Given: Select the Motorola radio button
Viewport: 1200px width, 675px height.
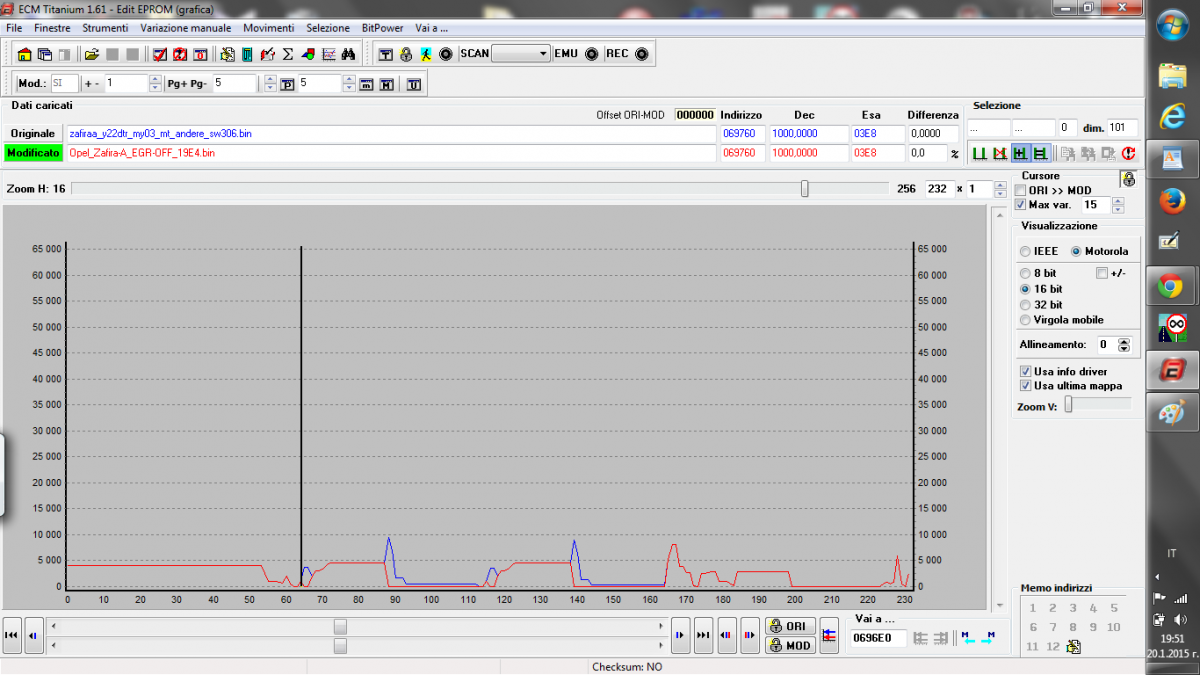Looking at the screenshot, I should tap(1076, 251).
